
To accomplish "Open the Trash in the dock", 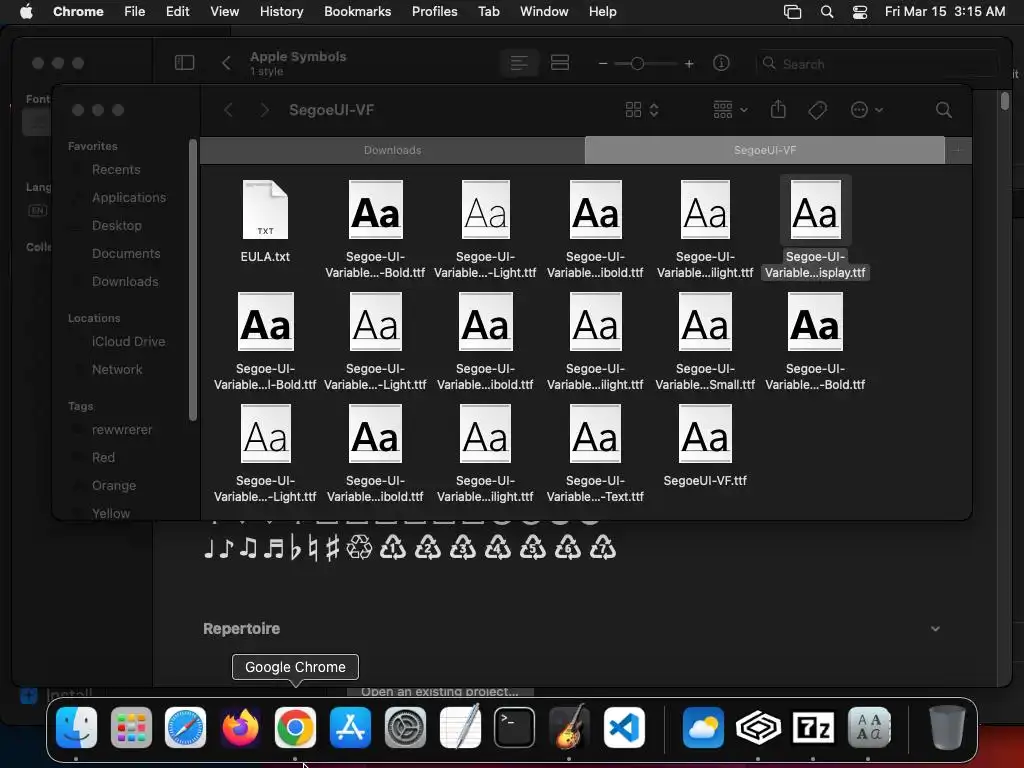I will click(x=947, y=728).
